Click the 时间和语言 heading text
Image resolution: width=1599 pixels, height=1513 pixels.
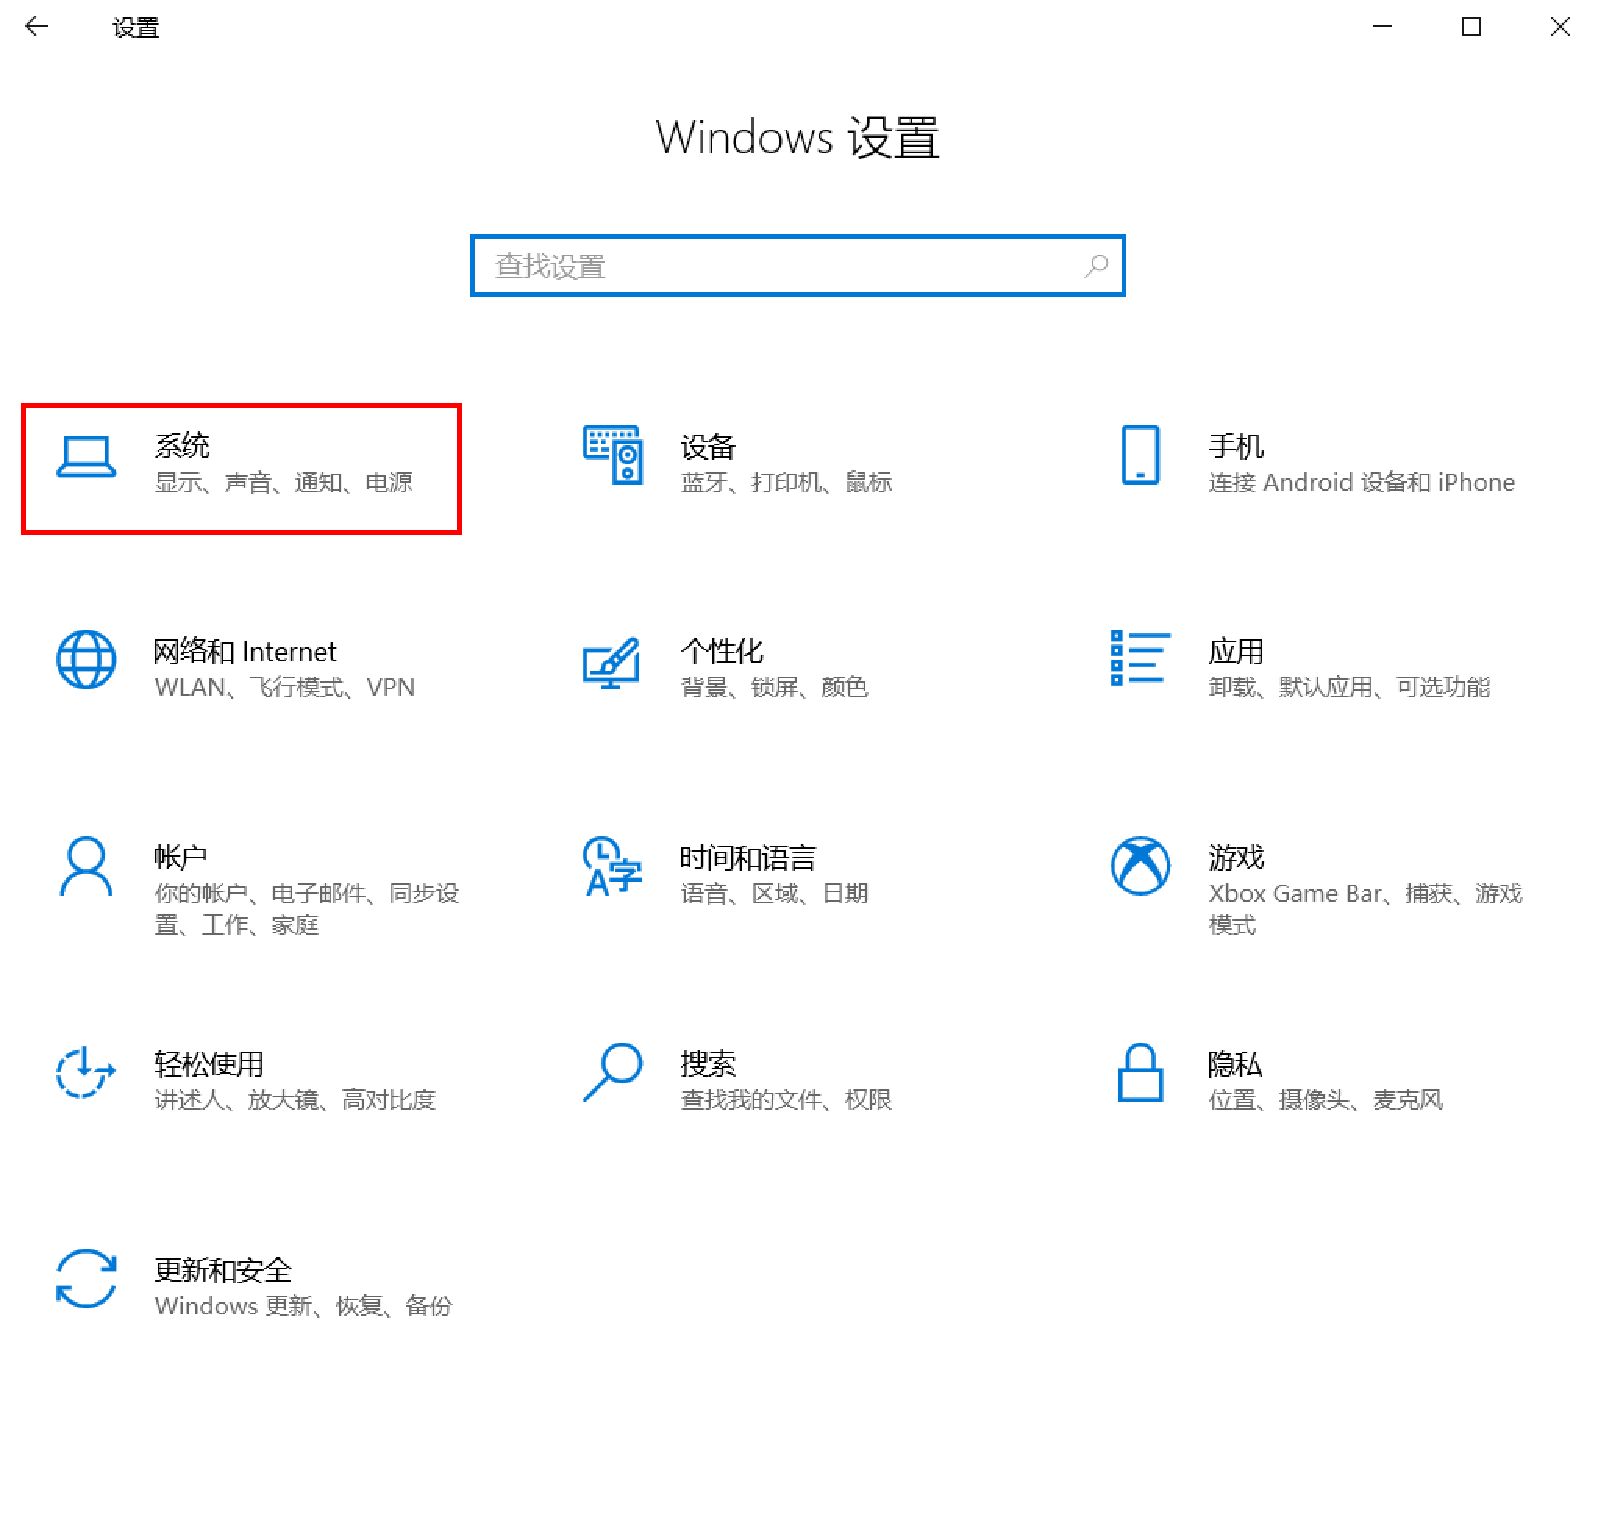click(748, 858)
